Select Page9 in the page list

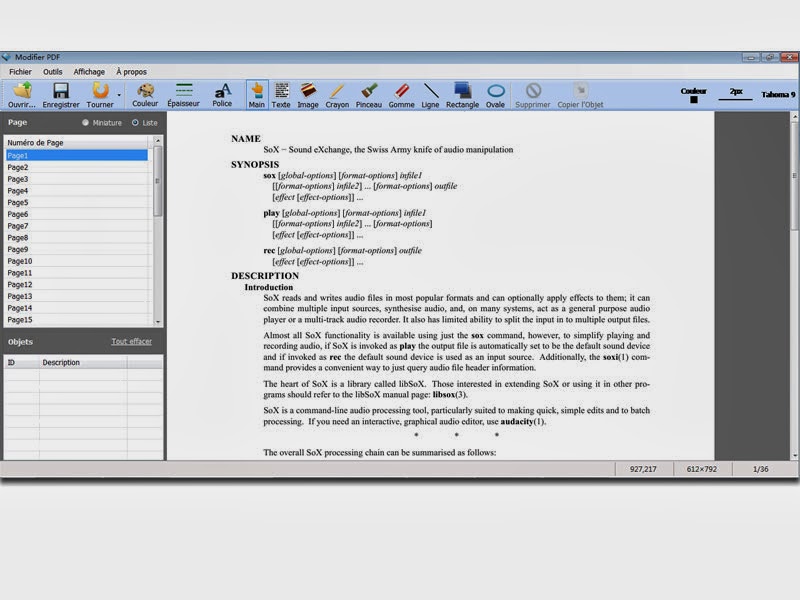pyautogui.click(x=77, y=249)
